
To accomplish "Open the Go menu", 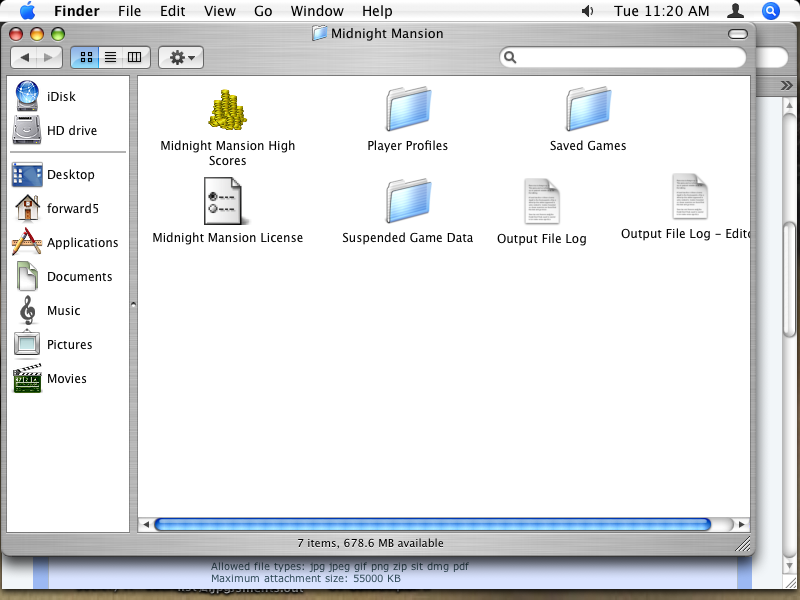I will pos(263,11).
